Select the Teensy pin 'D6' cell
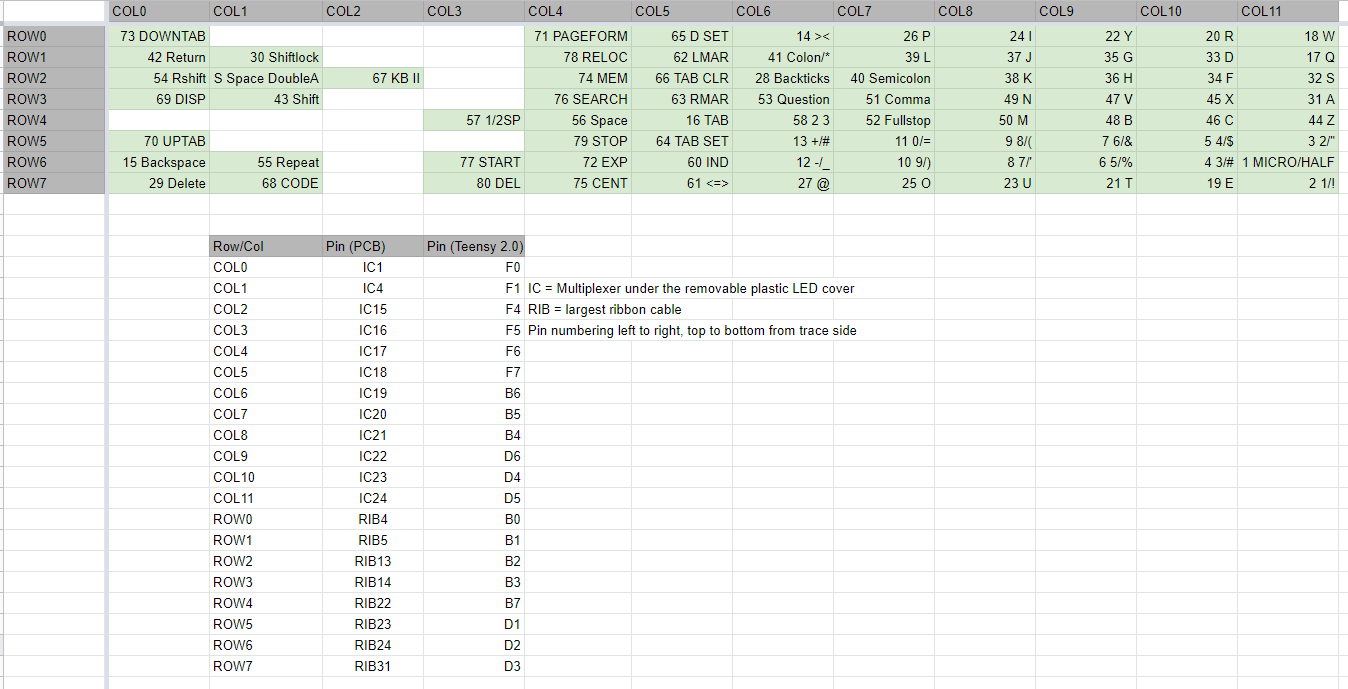 tap(474, 456)
